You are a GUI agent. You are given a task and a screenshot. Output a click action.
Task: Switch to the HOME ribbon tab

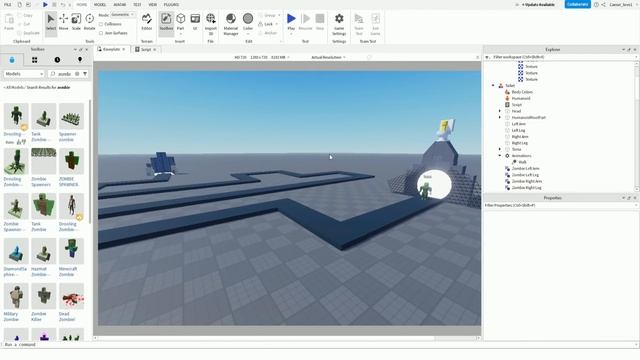82,4
